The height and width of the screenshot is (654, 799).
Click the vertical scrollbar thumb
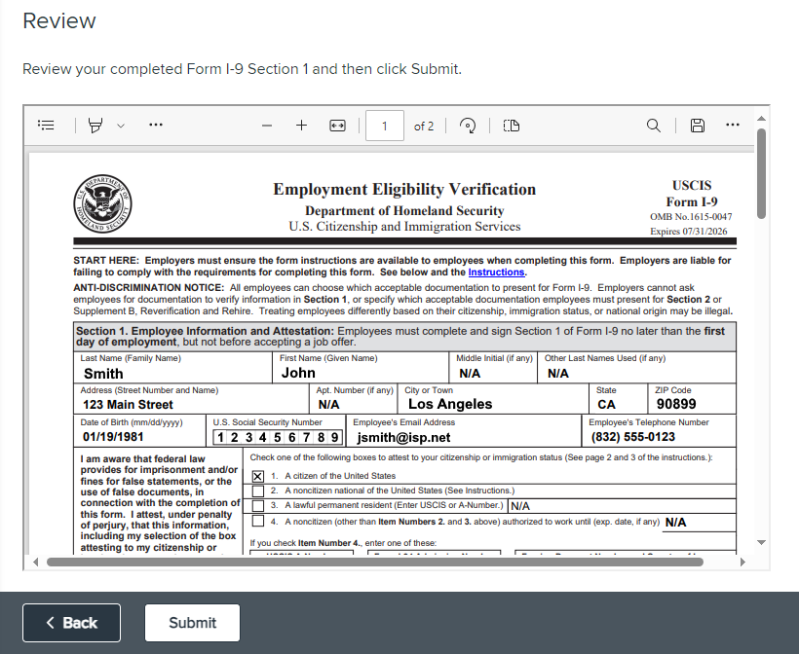(761, 173)
